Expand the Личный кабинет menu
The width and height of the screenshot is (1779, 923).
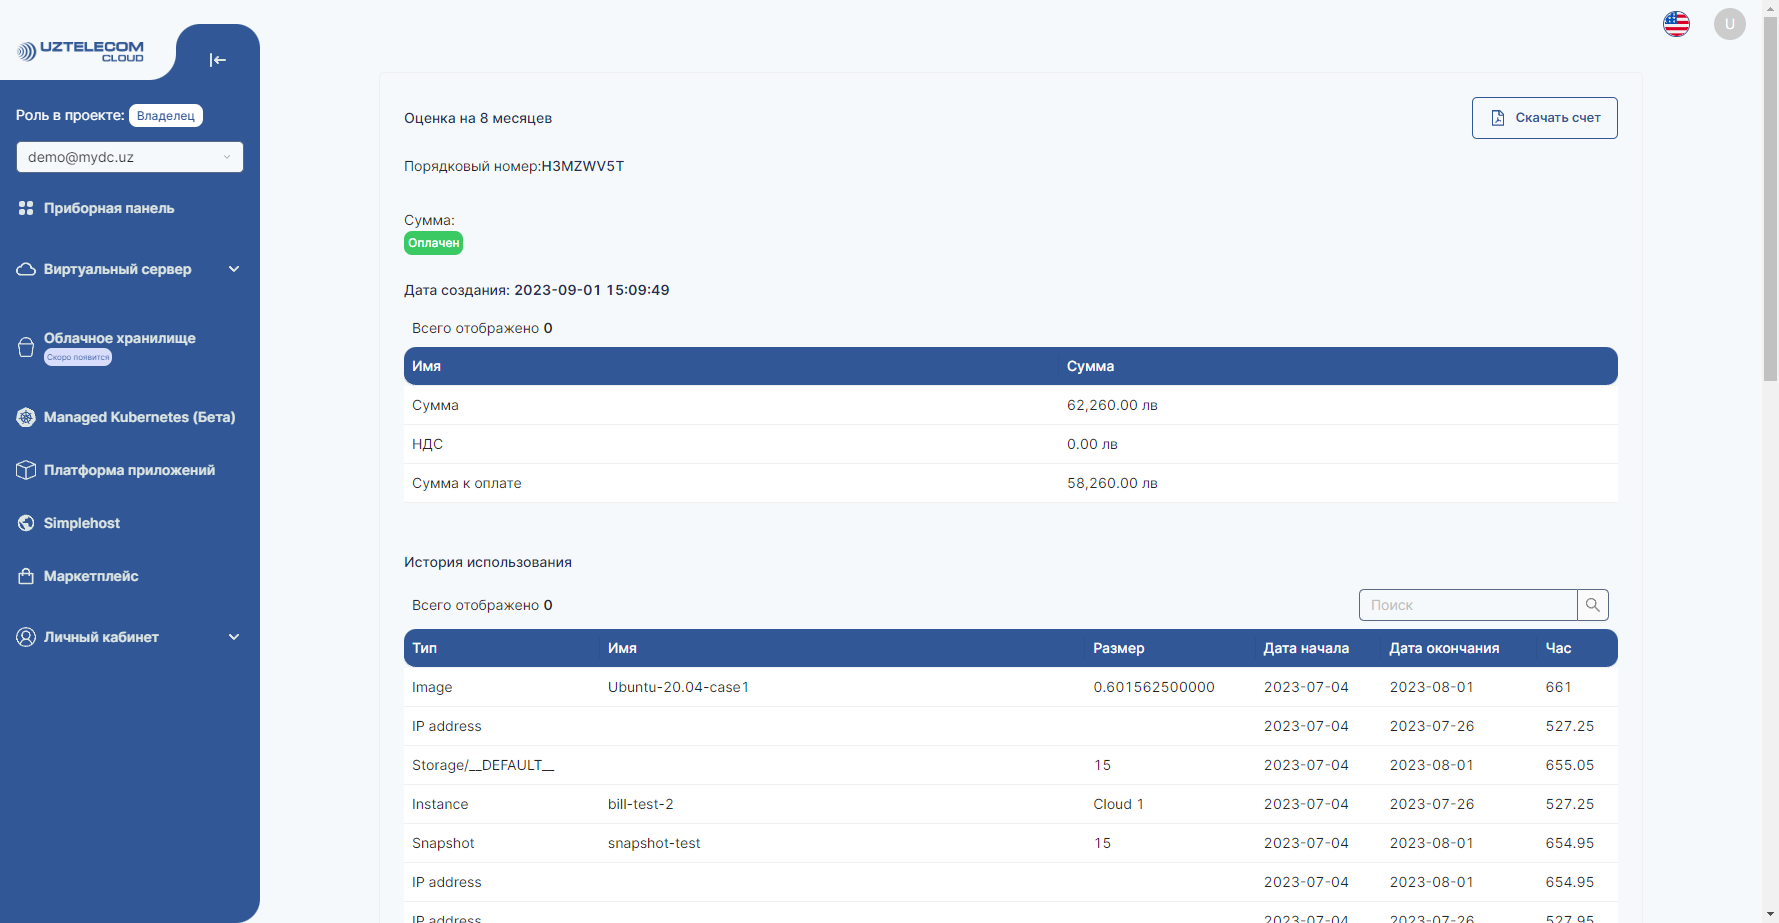point(234,636)
